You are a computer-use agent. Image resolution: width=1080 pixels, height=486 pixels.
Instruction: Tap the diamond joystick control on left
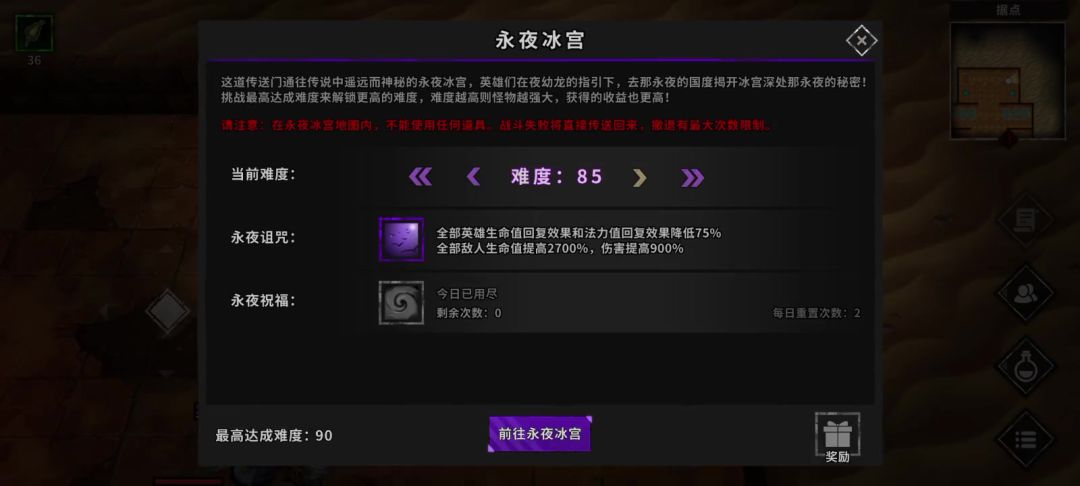point(167,311)
